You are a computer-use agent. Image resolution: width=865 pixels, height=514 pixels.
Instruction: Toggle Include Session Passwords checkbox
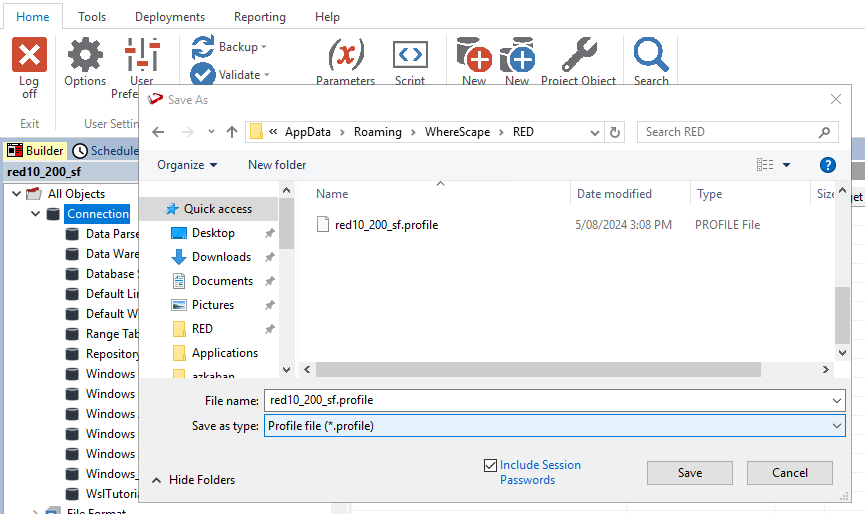click(x=490, y=465)
